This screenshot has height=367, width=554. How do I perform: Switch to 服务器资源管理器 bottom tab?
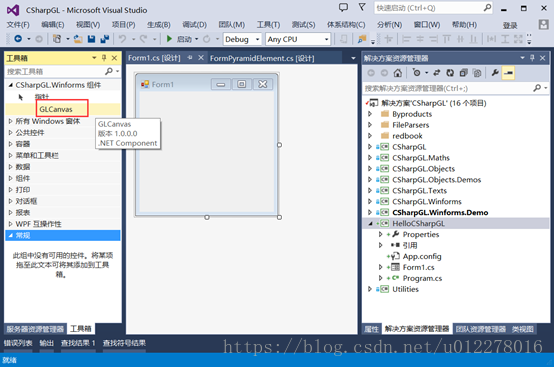pos(35,329)
